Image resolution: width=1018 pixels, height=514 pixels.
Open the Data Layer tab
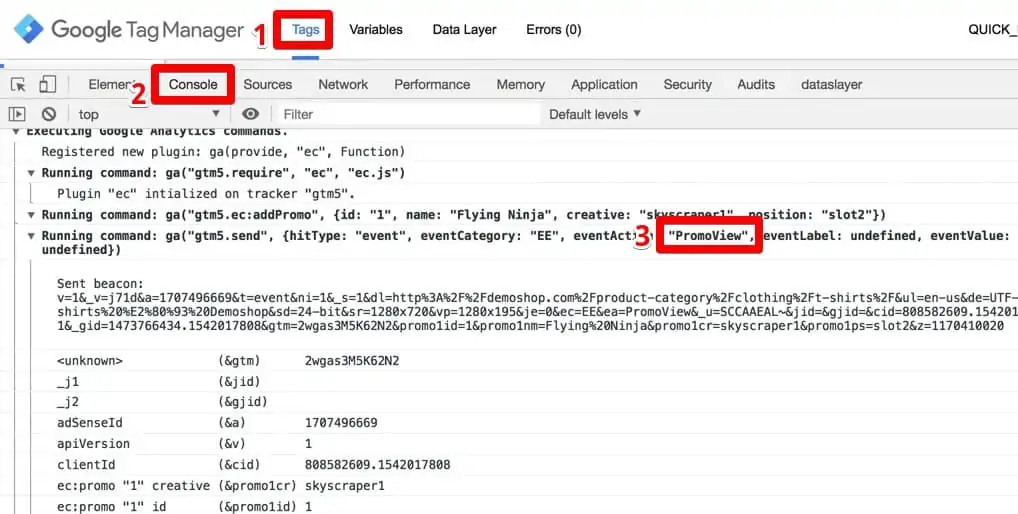click(x=464, y=29)
